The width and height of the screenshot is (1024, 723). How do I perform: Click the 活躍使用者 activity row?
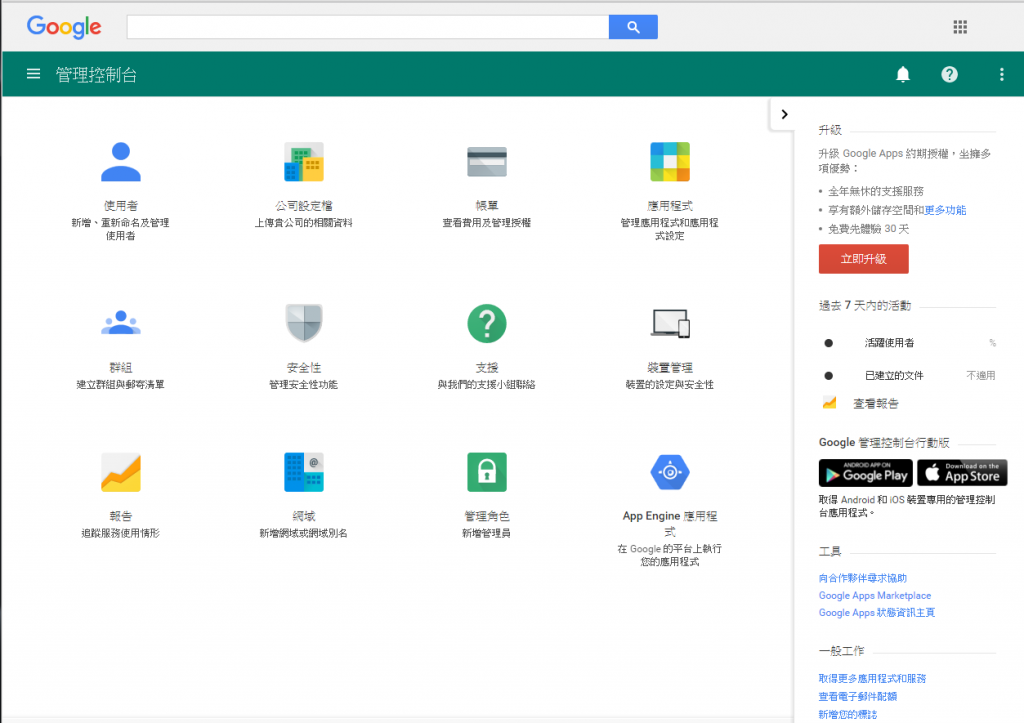[x=908, y=342]
